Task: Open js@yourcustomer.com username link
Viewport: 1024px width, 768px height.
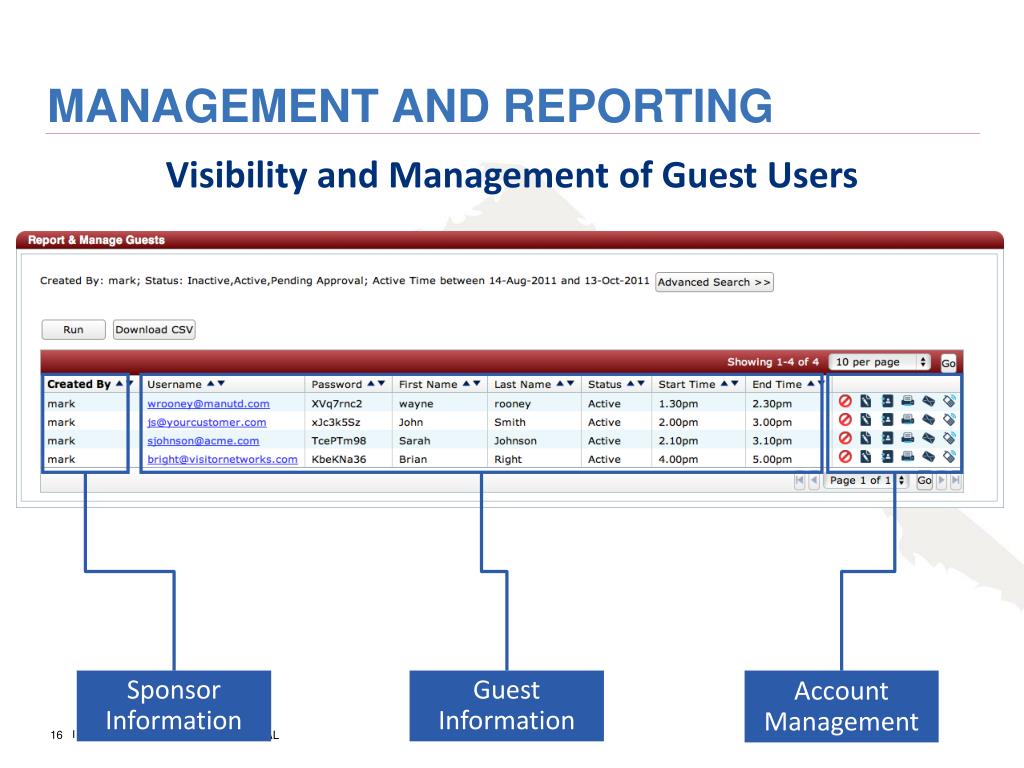Action: coord(206,422)
